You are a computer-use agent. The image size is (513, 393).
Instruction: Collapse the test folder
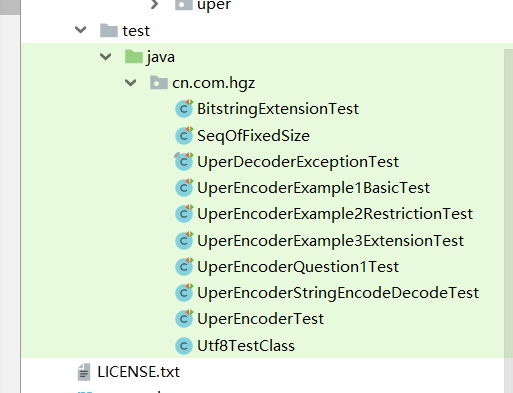pyautogui.click(x=81, y=30)
